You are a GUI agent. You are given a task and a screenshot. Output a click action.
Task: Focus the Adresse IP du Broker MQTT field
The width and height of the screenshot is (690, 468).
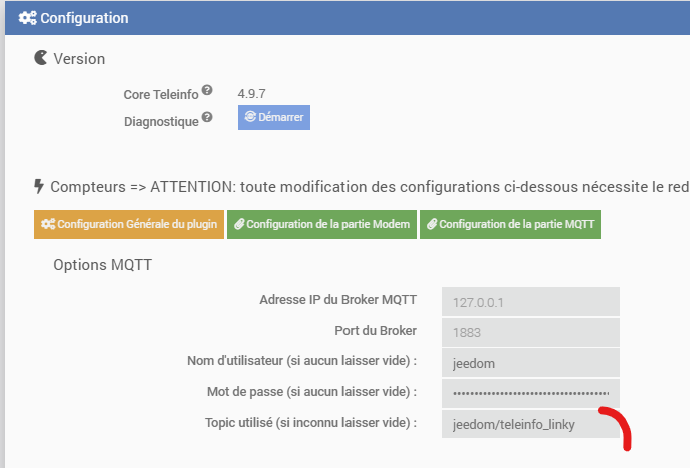click(531, 301)
